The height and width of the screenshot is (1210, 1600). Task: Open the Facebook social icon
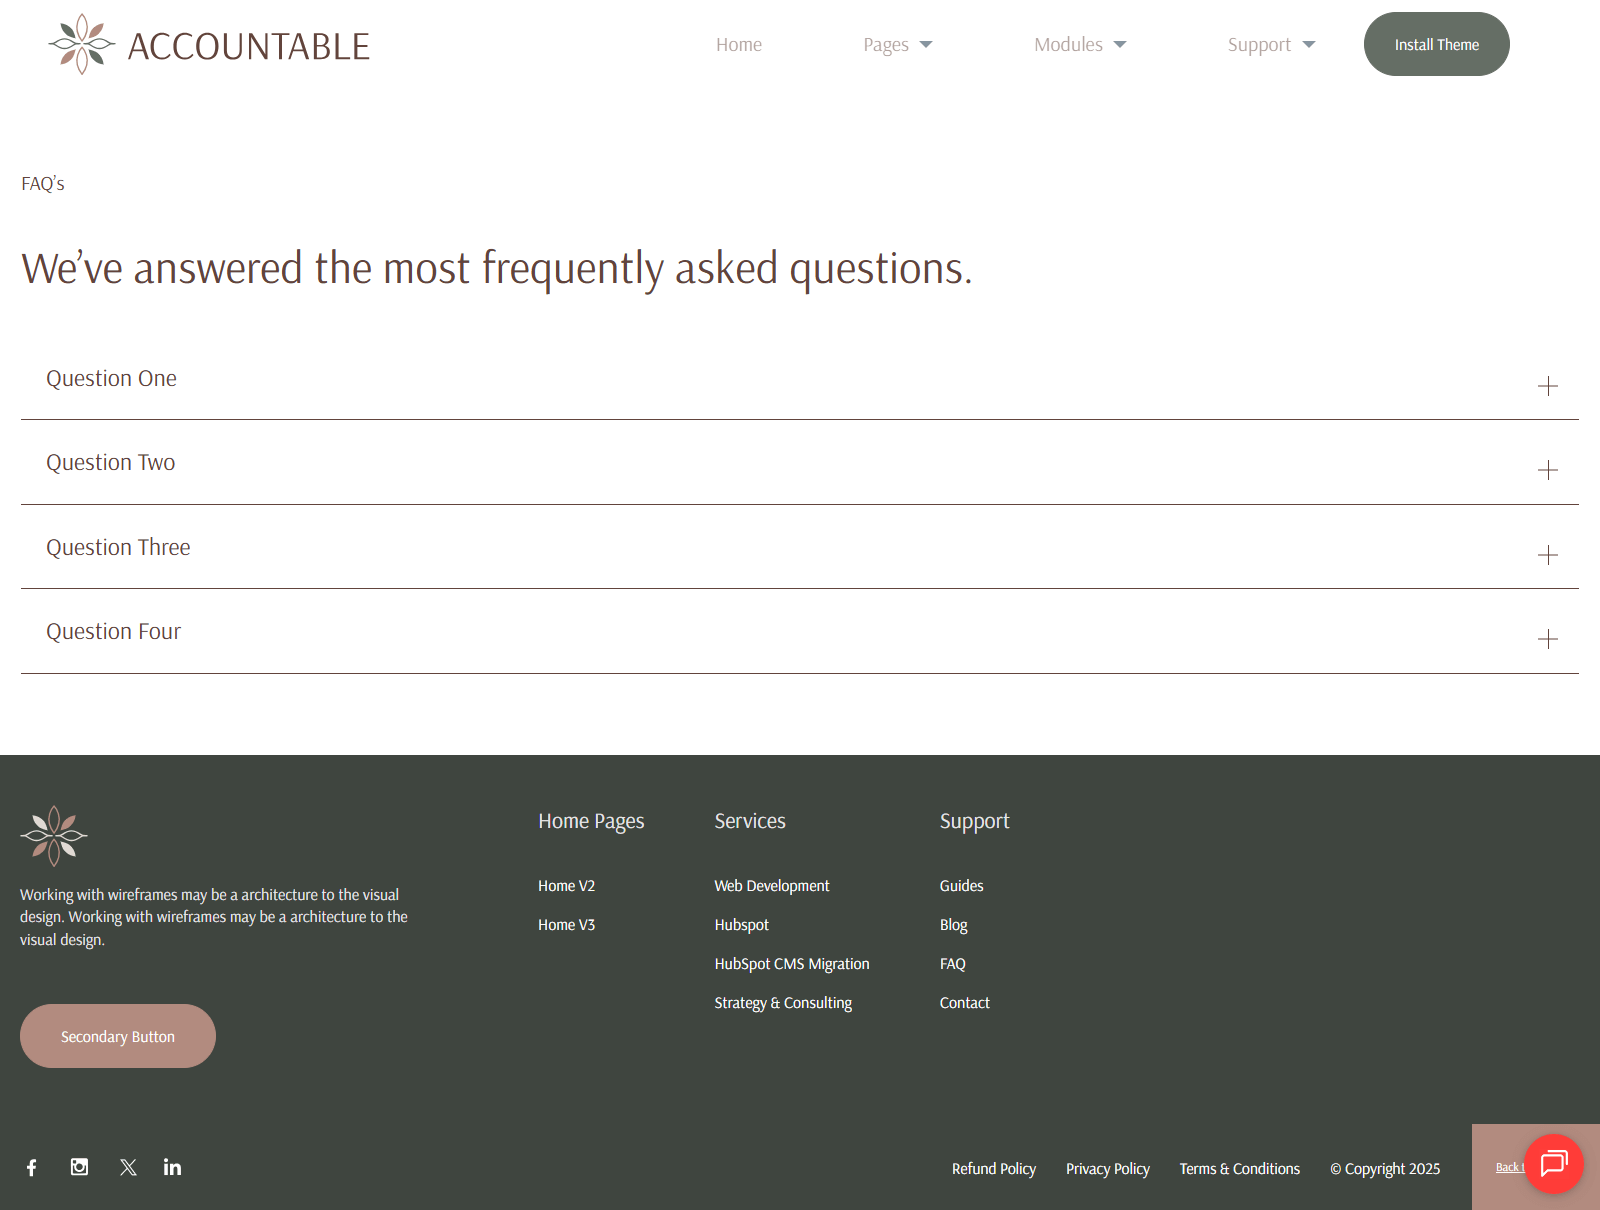coord(32,1167)
